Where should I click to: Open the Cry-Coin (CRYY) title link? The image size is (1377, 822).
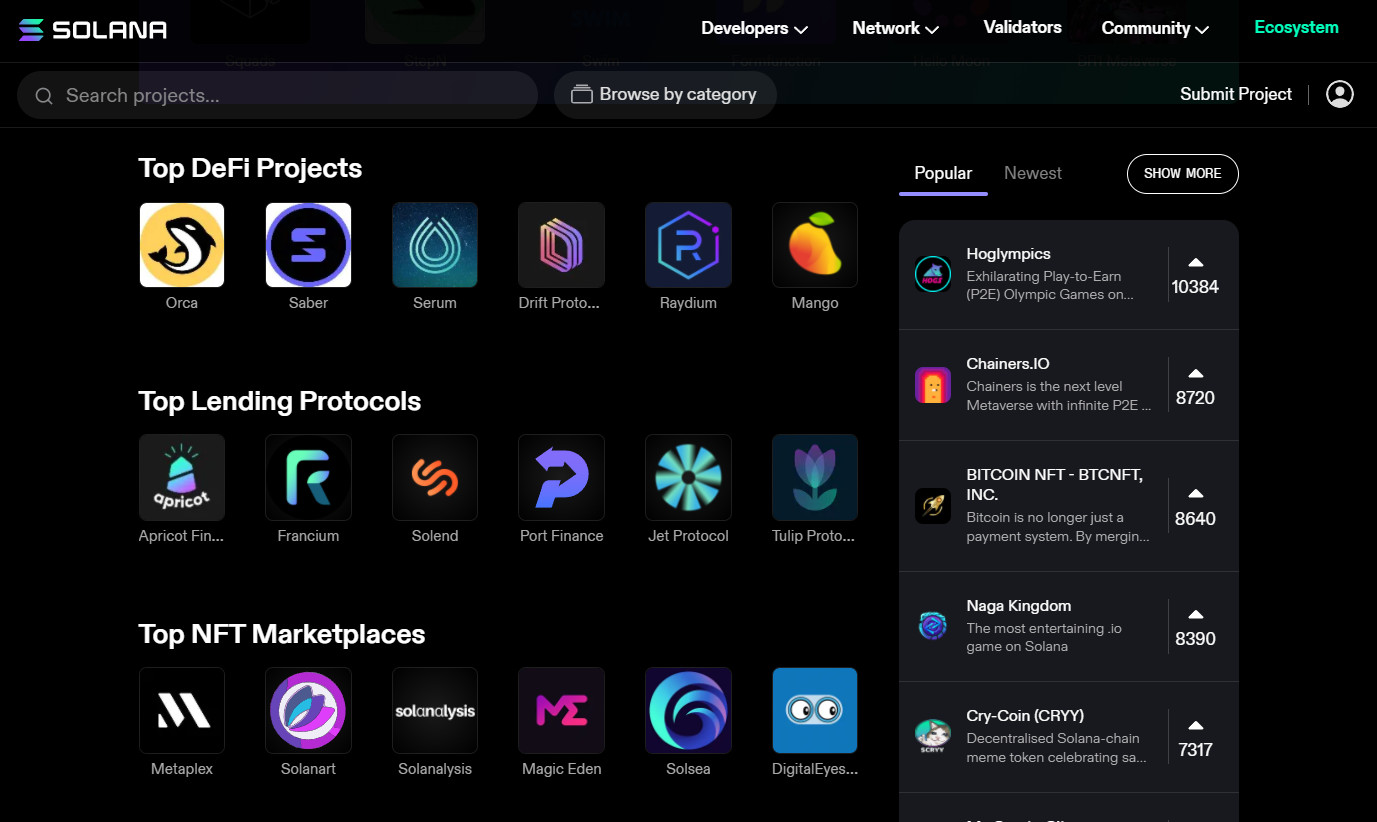pos(1025,716)
